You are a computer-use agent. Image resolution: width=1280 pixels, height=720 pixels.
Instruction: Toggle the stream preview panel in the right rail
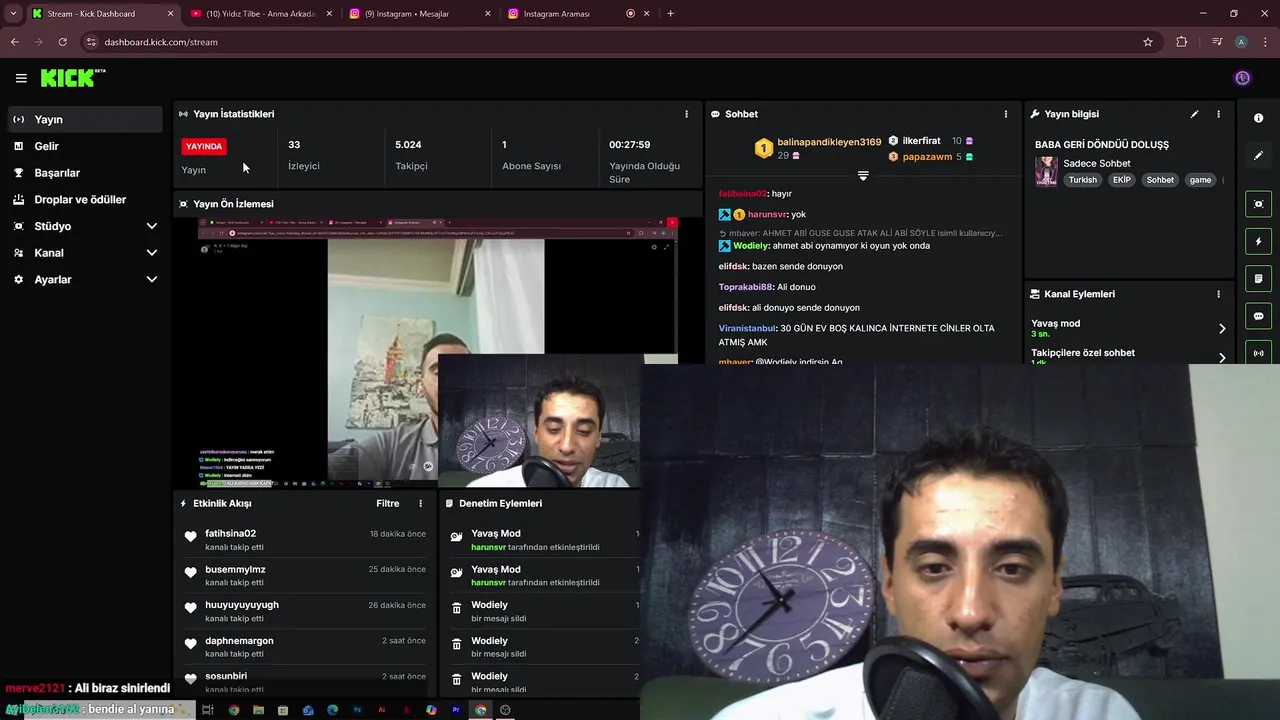point(1258,204)
